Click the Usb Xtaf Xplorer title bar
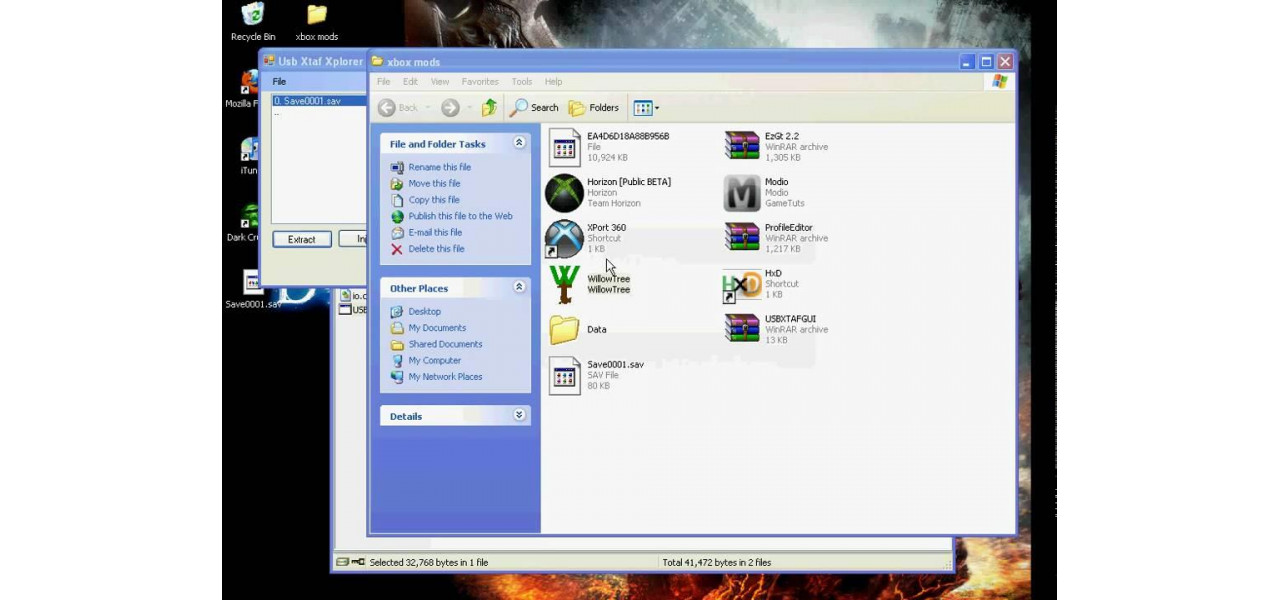This screenshot has height=600, width=1280. pos(314,62)
